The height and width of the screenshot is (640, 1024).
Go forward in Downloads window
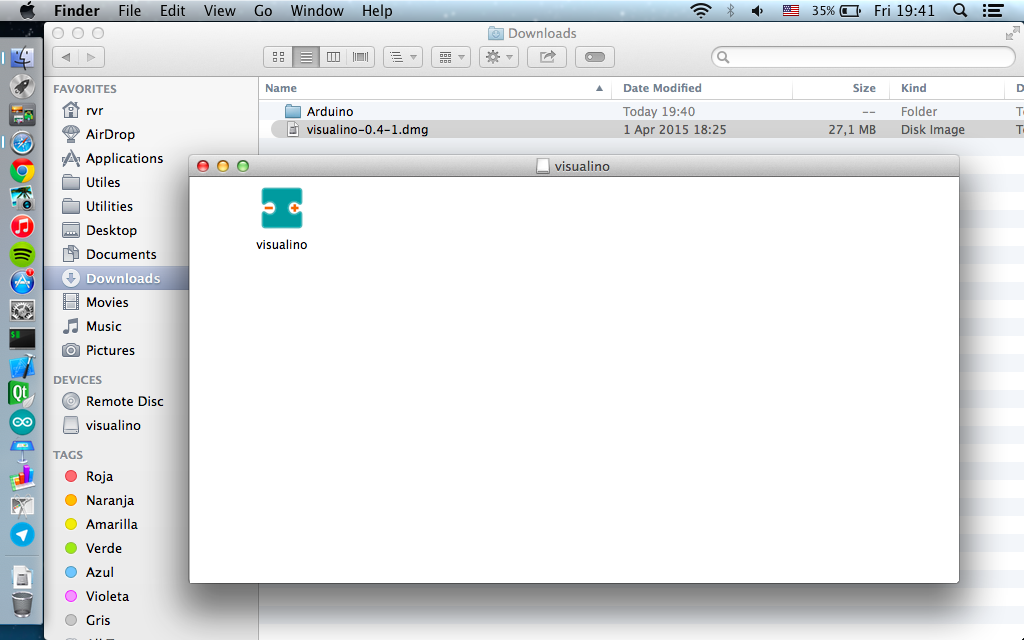coord(91,57)
